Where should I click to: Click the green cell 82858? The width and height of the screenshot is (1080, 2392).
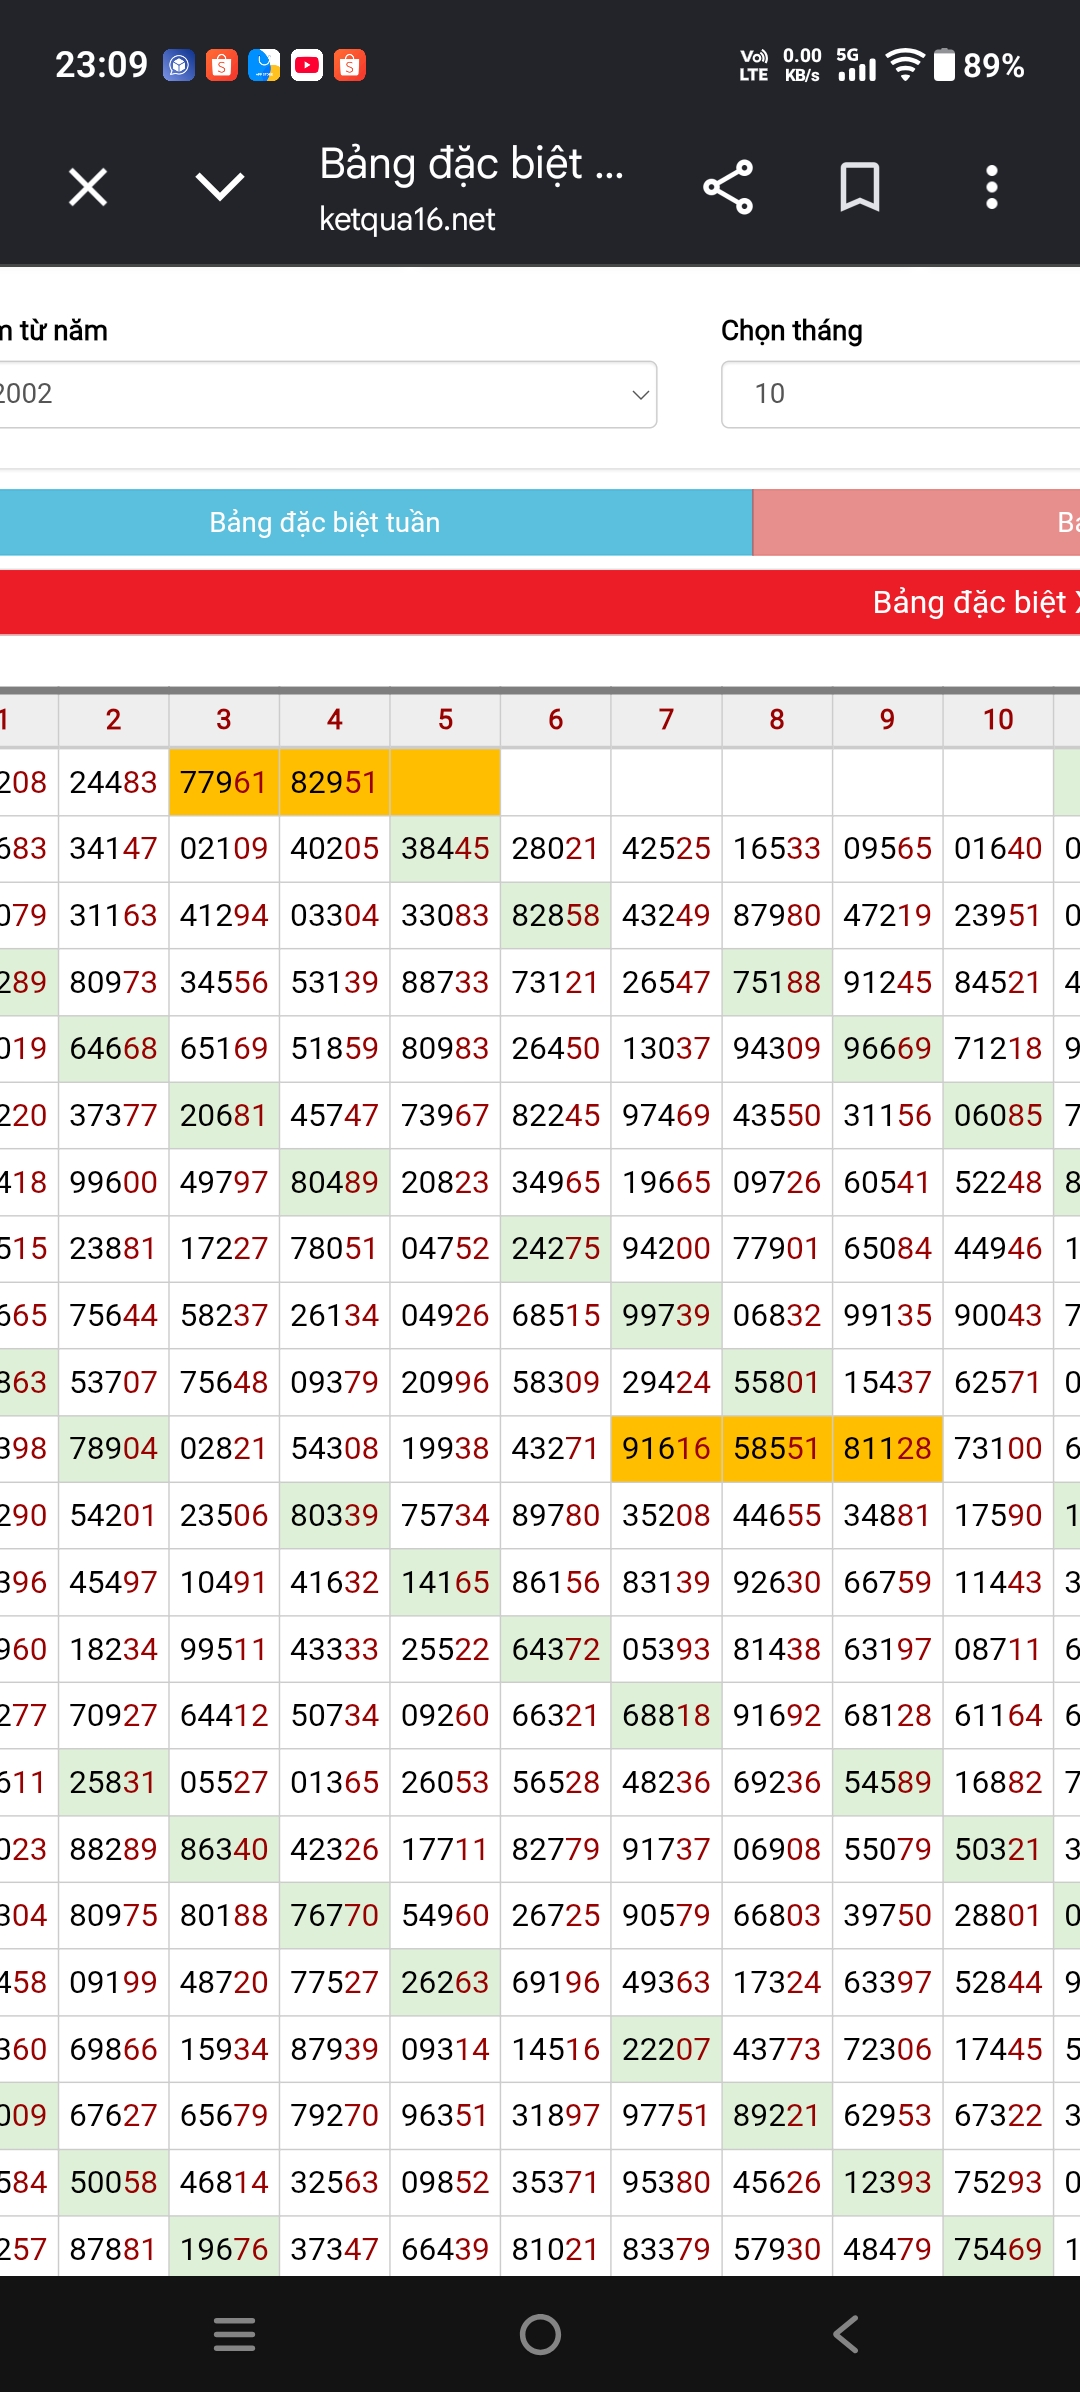click(556, 915)
